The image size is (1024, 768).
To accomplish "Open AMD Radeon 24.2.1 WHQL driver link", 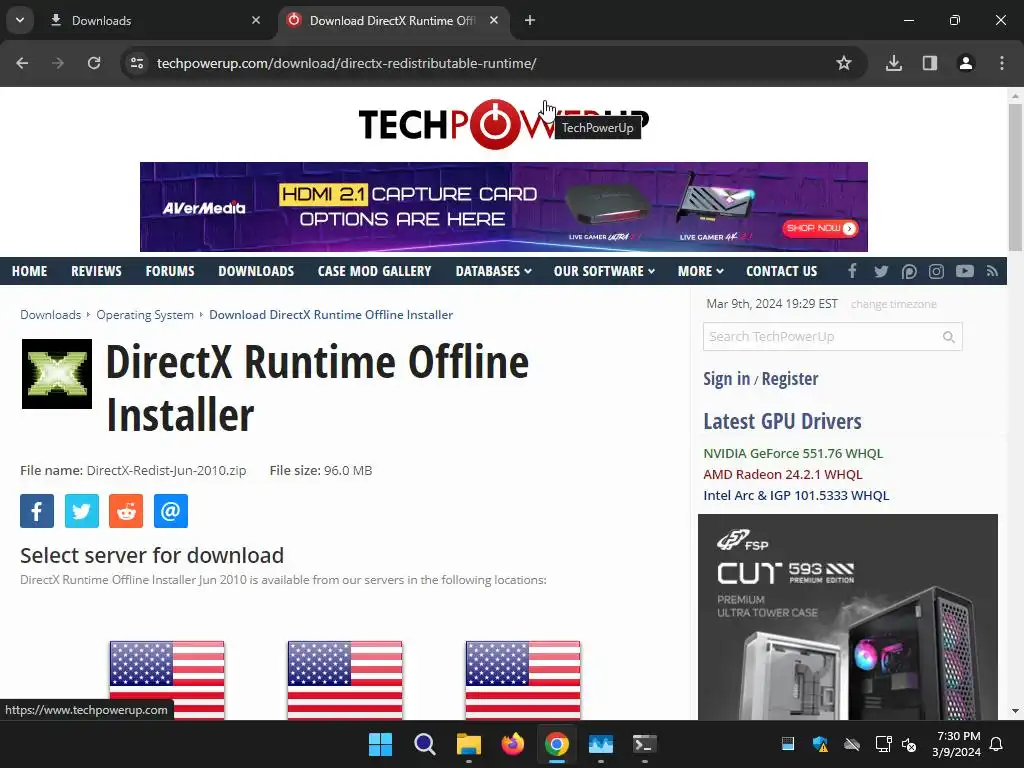I will tap(782, 474).
